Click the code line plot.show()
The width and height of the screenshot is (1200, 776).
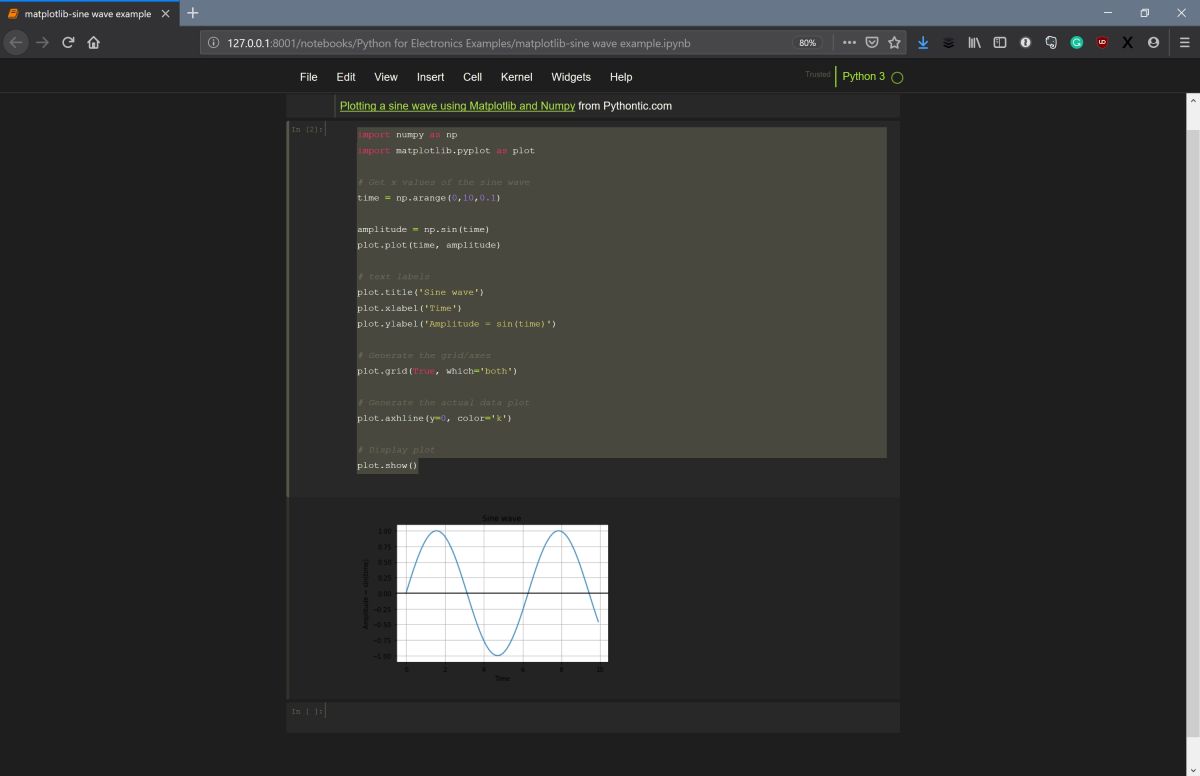pos(387,466)
